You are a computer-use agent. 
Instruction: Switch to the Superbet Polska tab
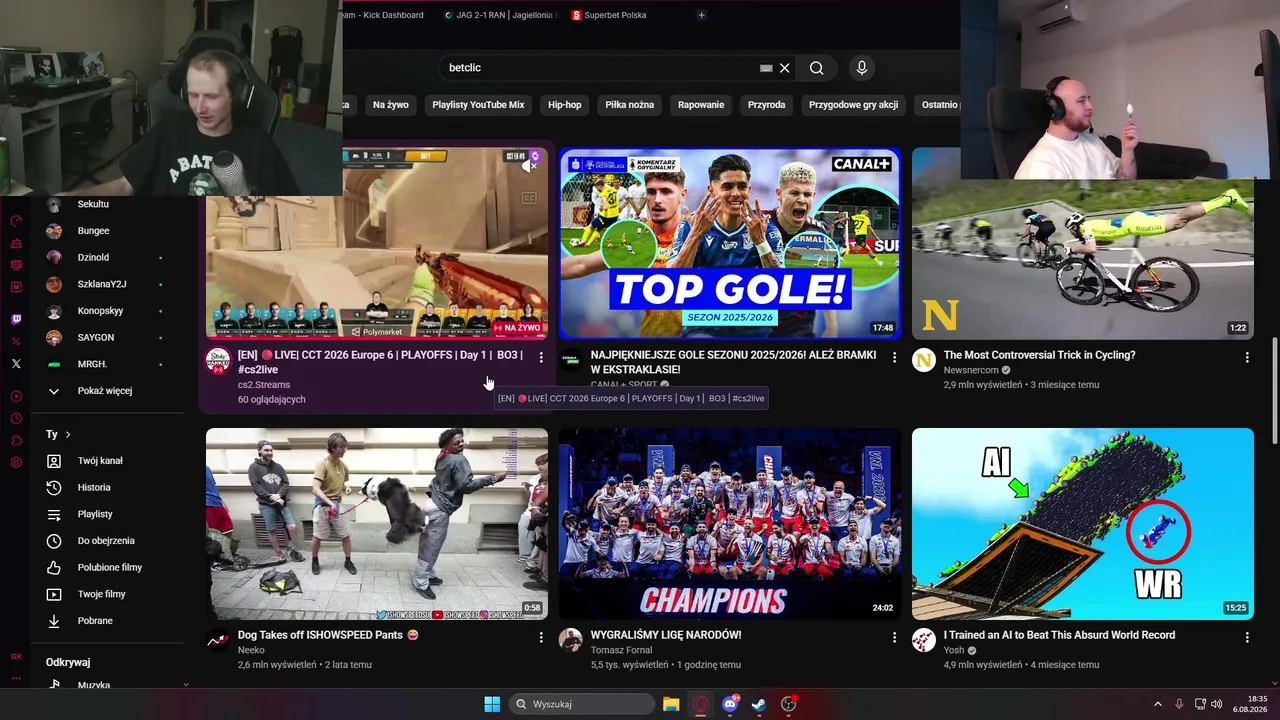coord(610,15)
